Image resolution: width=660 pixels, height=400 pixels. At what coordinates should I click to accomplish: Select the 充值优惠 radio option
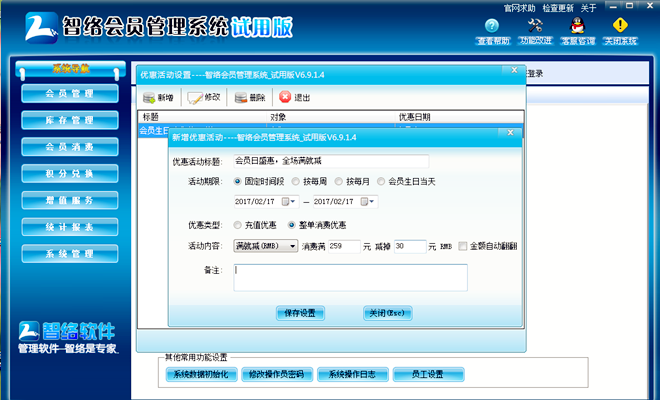coord(237,225)
